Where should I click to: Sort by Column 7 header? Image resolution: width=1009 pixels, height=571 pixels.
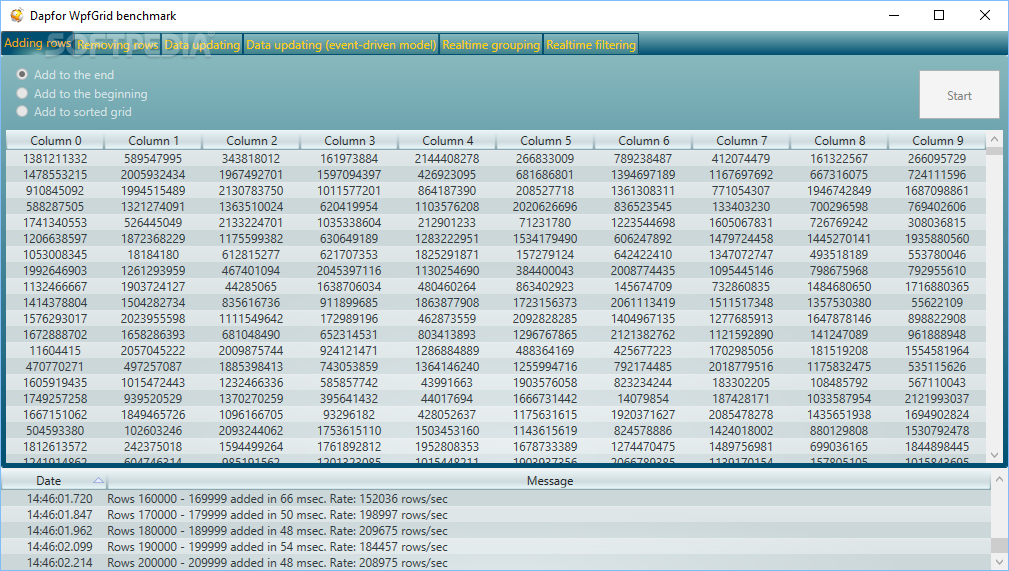[x=741, y=140]
